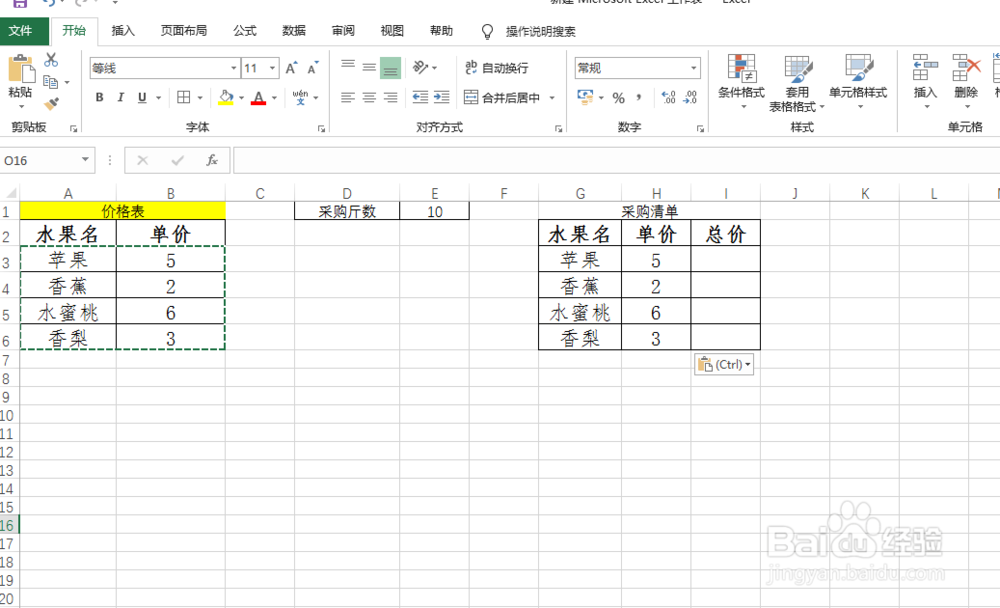This screenshot has height=608, width=1000.
Task: Align text left
Action: coord(348,97)
